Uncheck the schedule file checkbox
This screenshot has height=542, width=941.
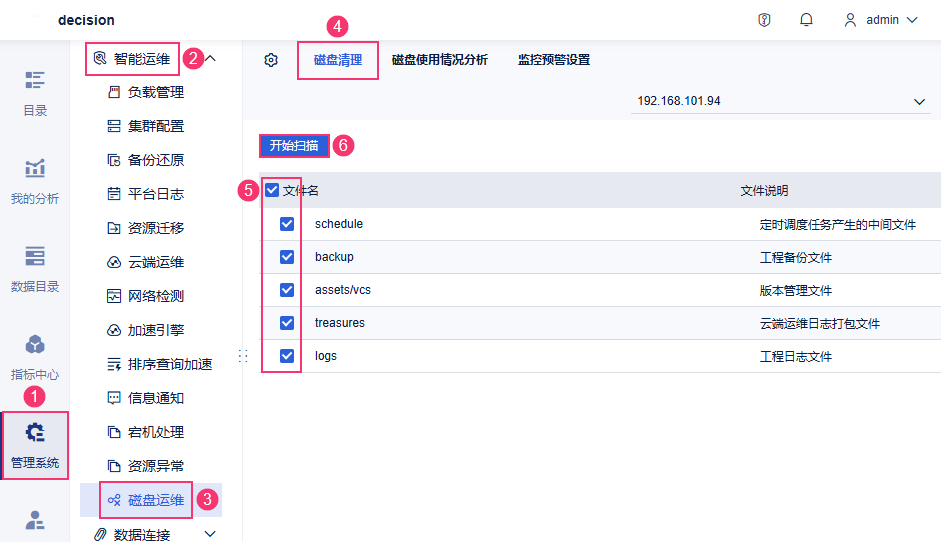pos(287,224)
